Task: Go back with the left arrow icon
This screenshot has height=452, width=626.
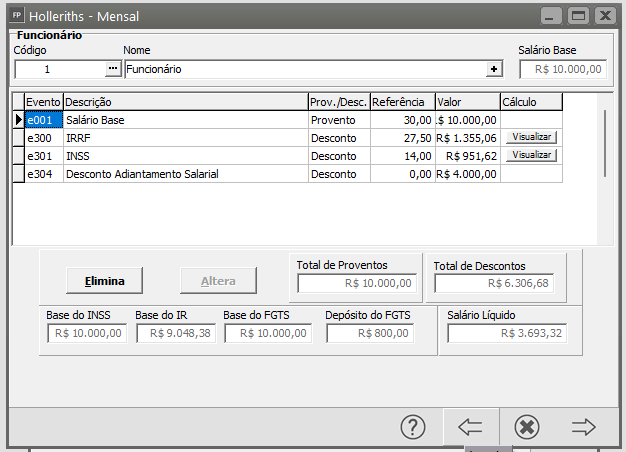Action: click(x=470, y=427)
